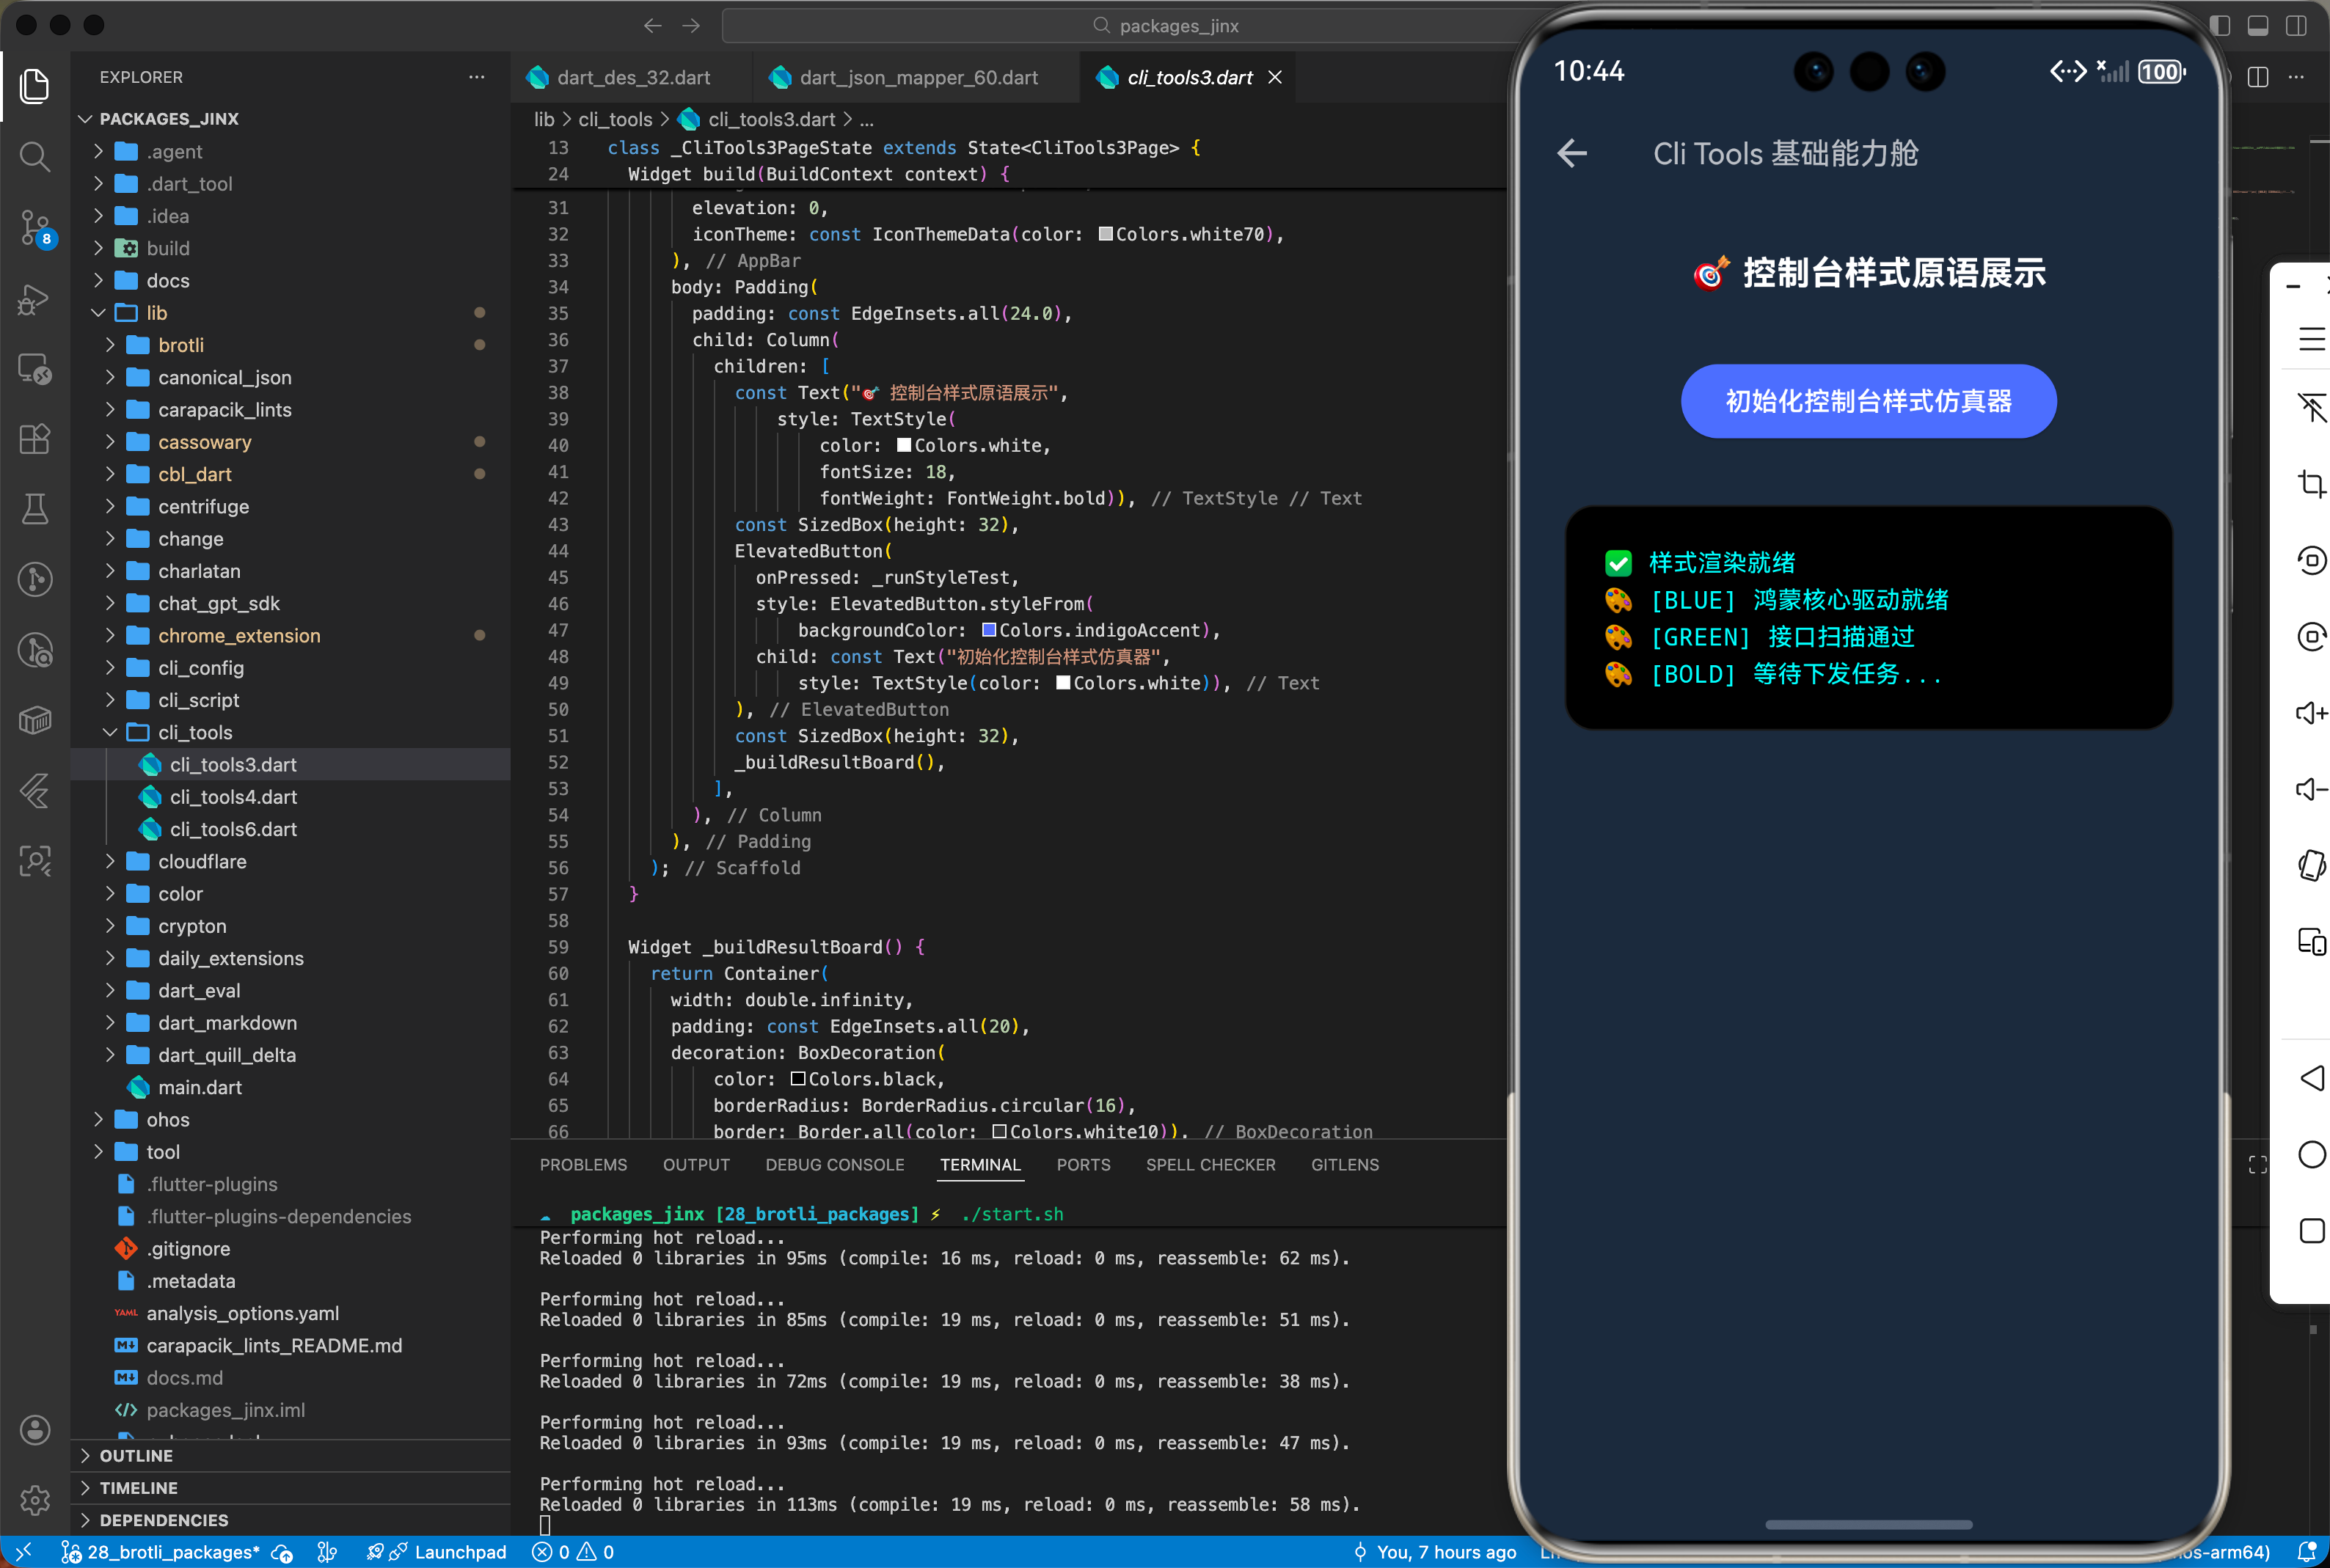The height and width of the screenshot is (1568, 2330).
Task: Open Source Control view with badge
Action: pyautogui.click(x=35, y=227)
